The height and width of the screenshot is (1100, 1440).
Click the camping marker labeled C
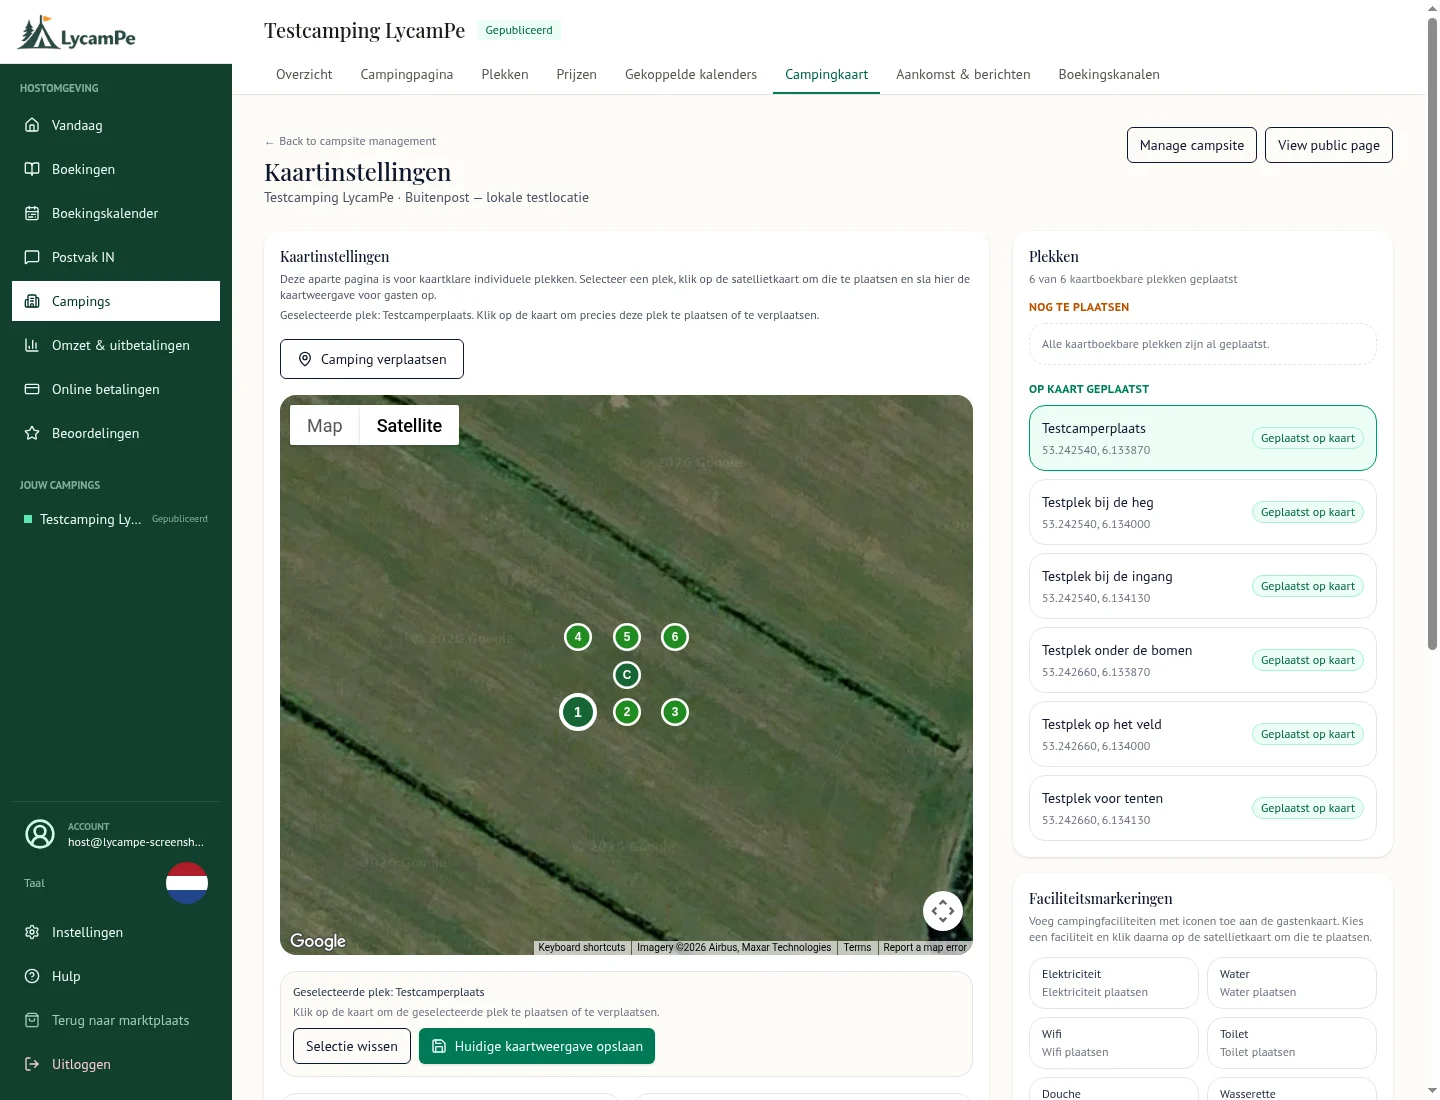(627, 675)
